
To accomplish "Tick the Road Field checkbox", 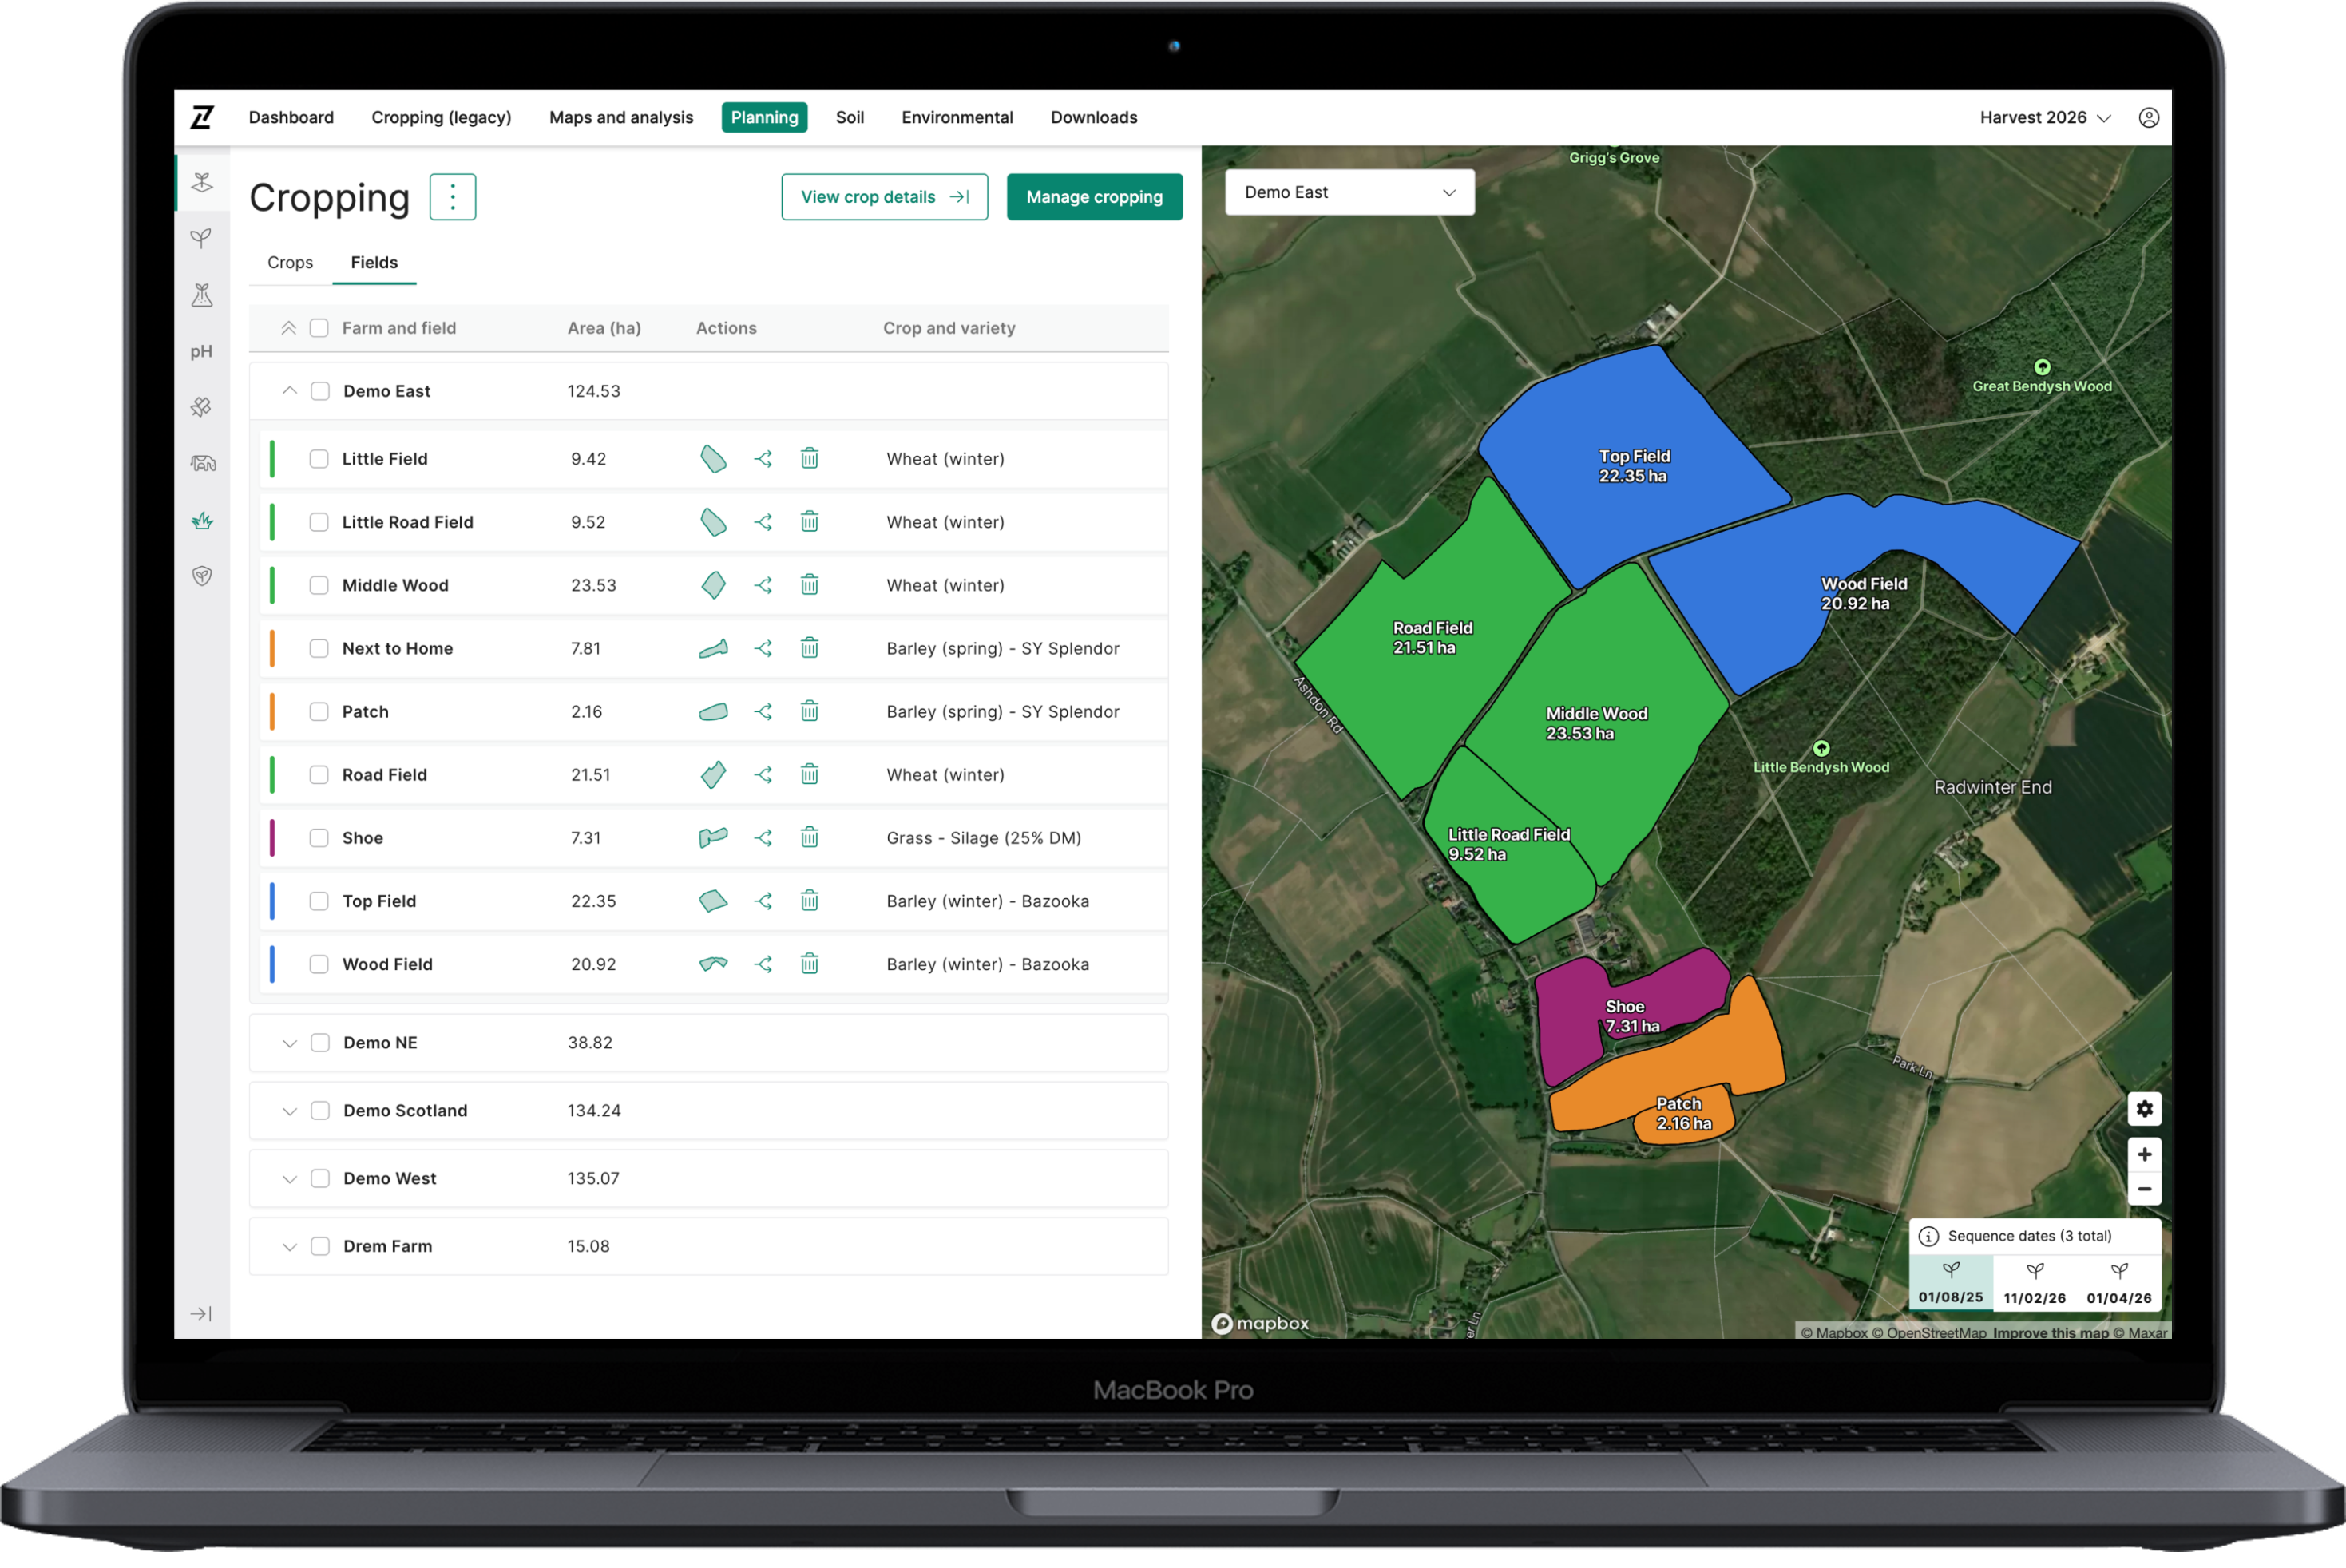I will tap(319, 775).
